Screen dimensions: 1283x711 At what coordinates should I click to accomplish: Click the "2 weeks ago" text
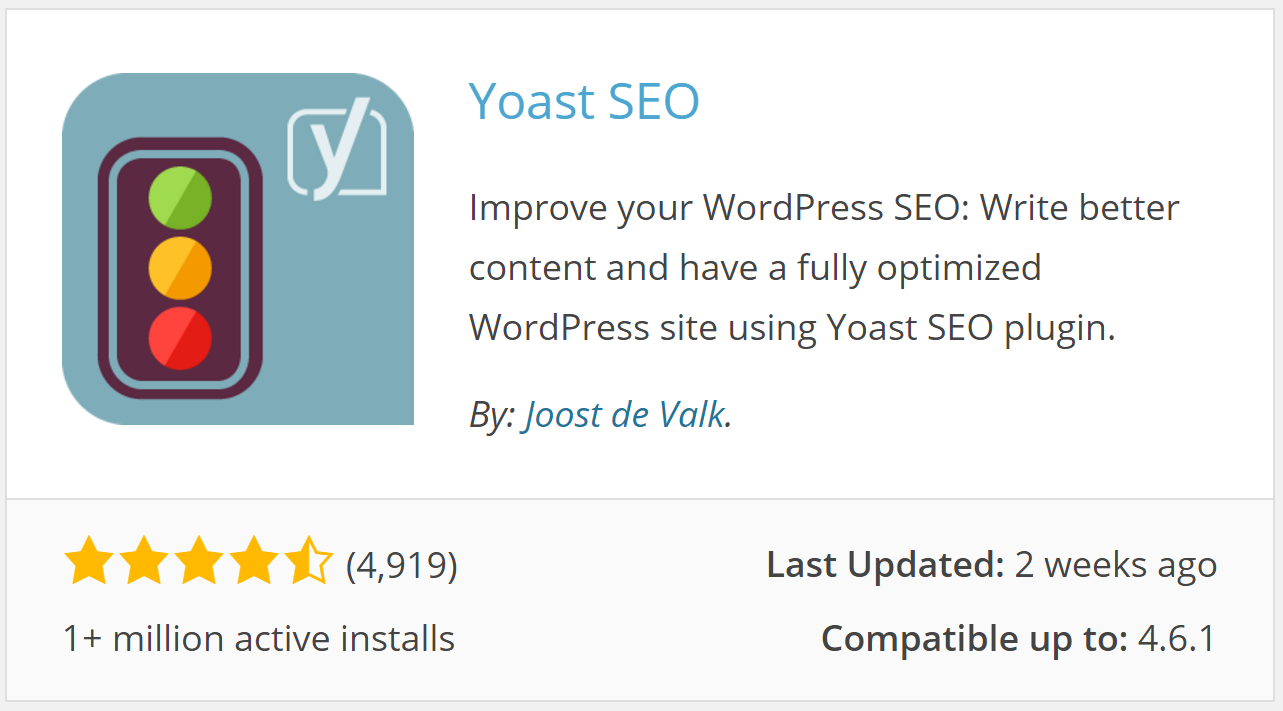point(1115,565)
